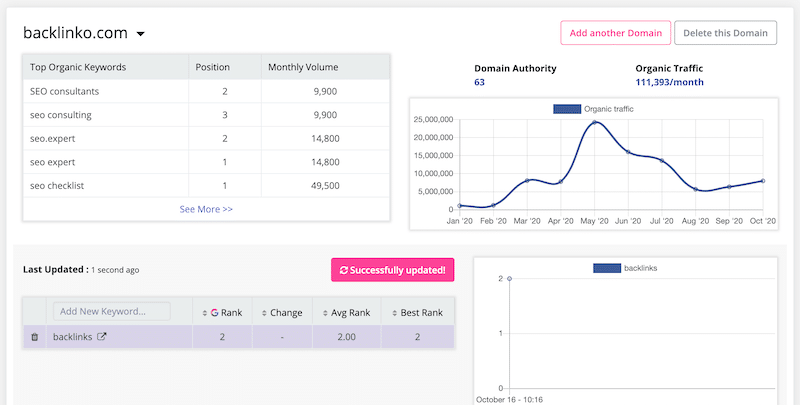Click the 'seo expert' position 1 row
This screenshot has width=800, height=405.
point(206,162)
